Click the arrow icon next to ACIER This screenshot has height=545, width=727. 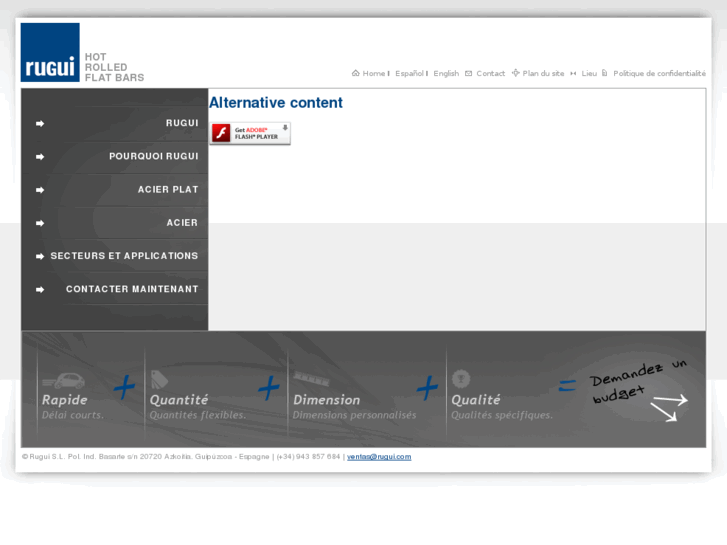(40, 223)
